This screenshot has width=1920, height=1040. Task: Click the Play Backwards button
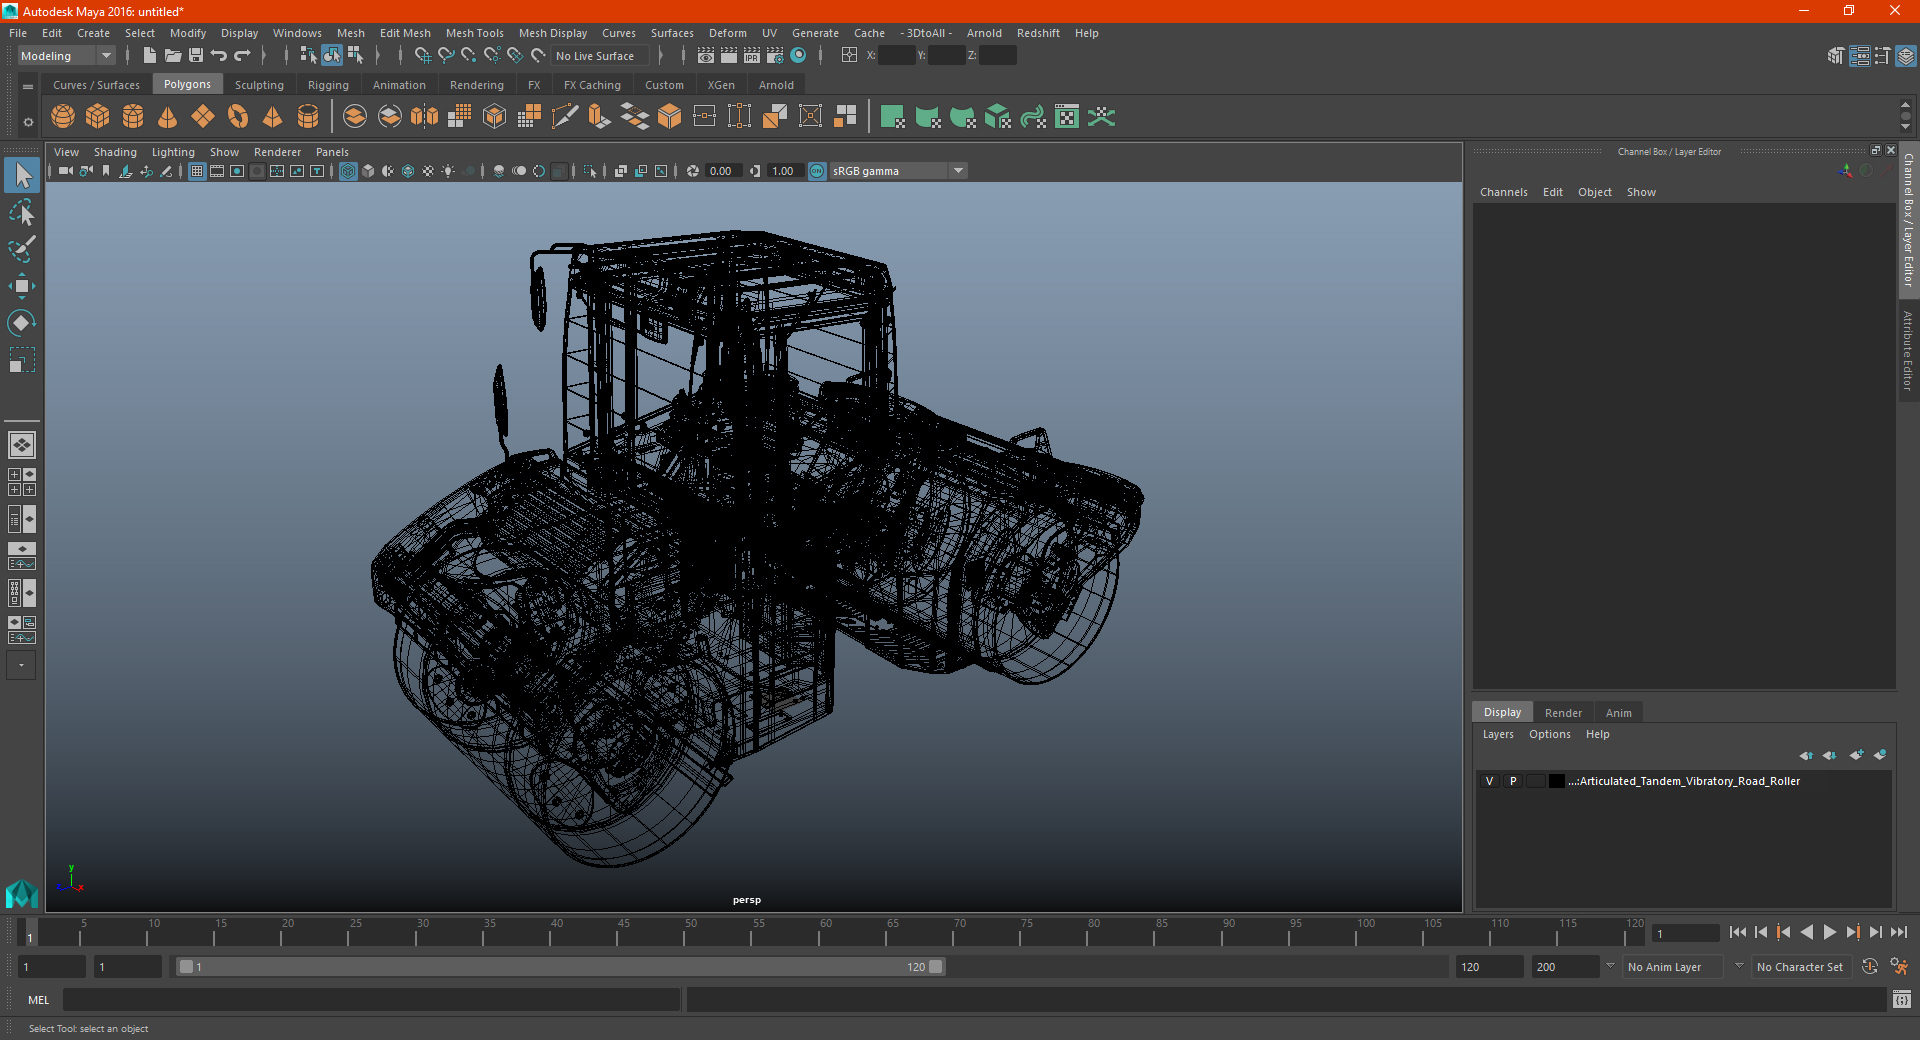pyautogui.click(x=1806, y=932)
